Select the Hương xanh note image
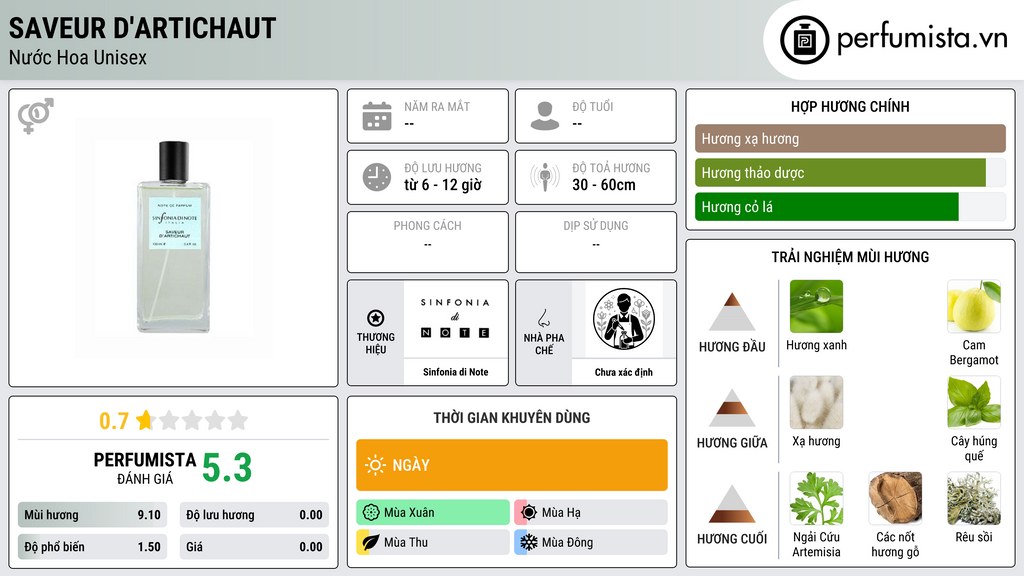This screenshot has width=1024, height=576. coord(816,306)
